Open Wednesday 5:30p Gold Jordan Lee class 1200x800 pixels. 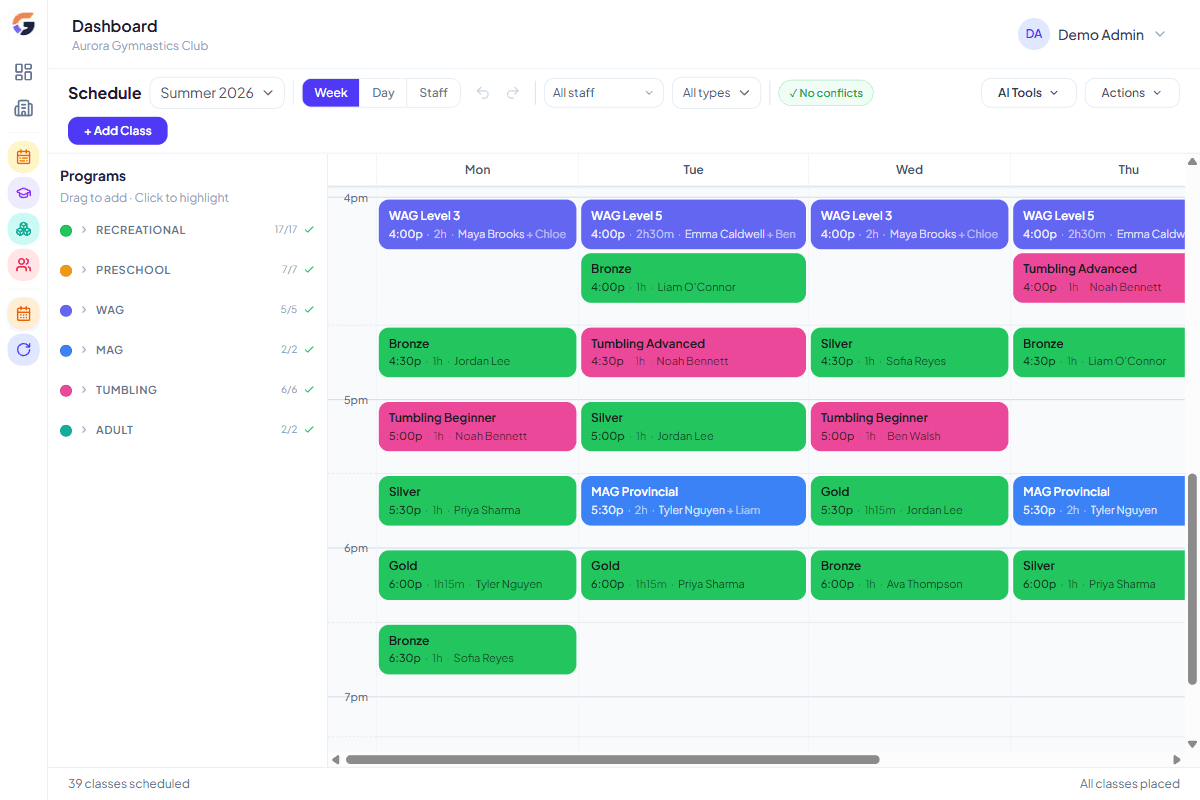click(x=909, y=501)
